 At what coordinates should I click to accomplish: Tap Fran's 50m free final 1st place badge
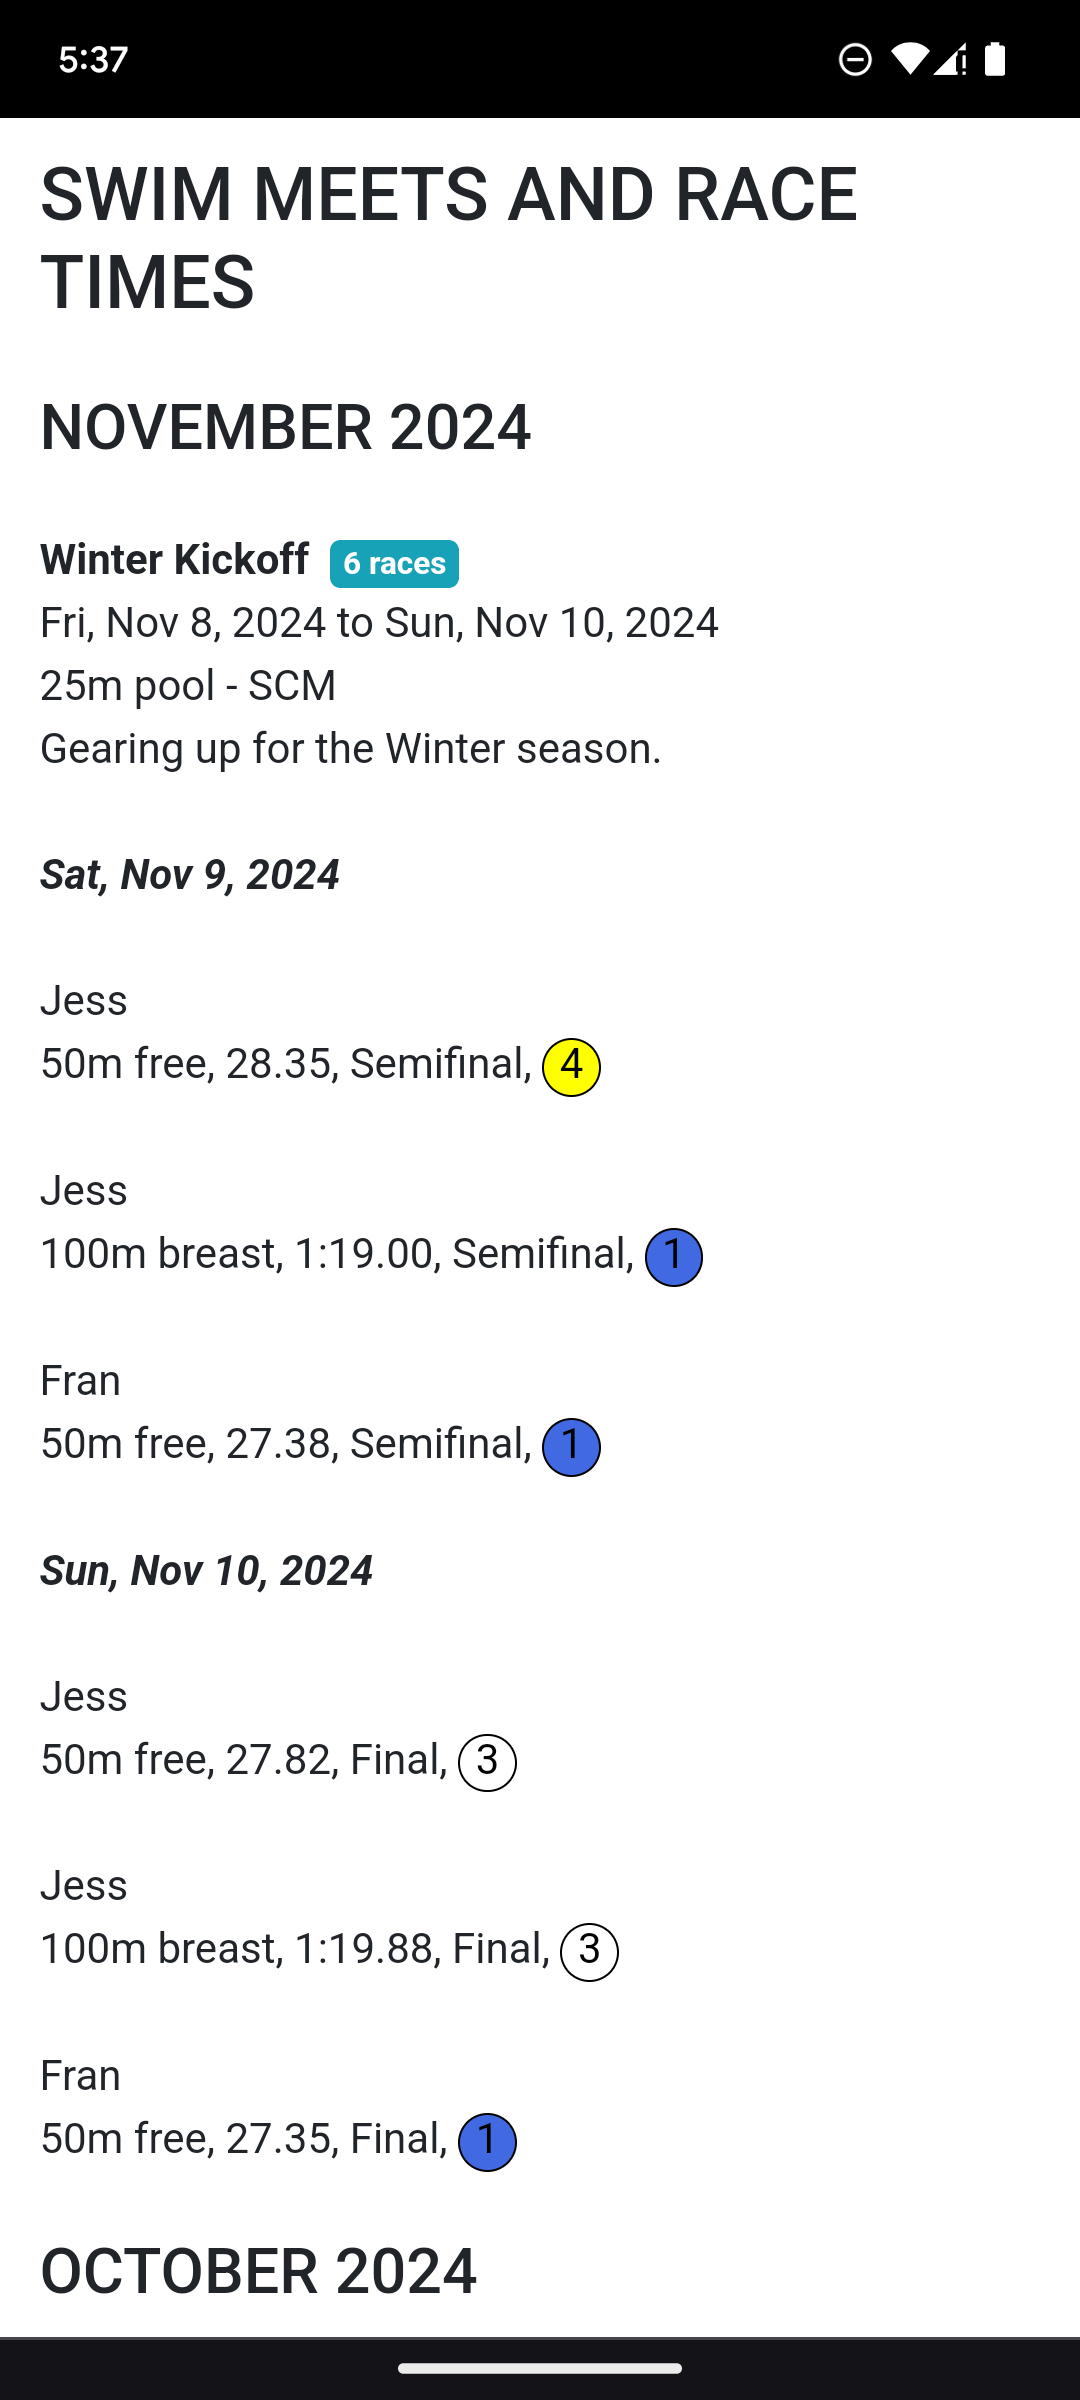pos(487,2142)
